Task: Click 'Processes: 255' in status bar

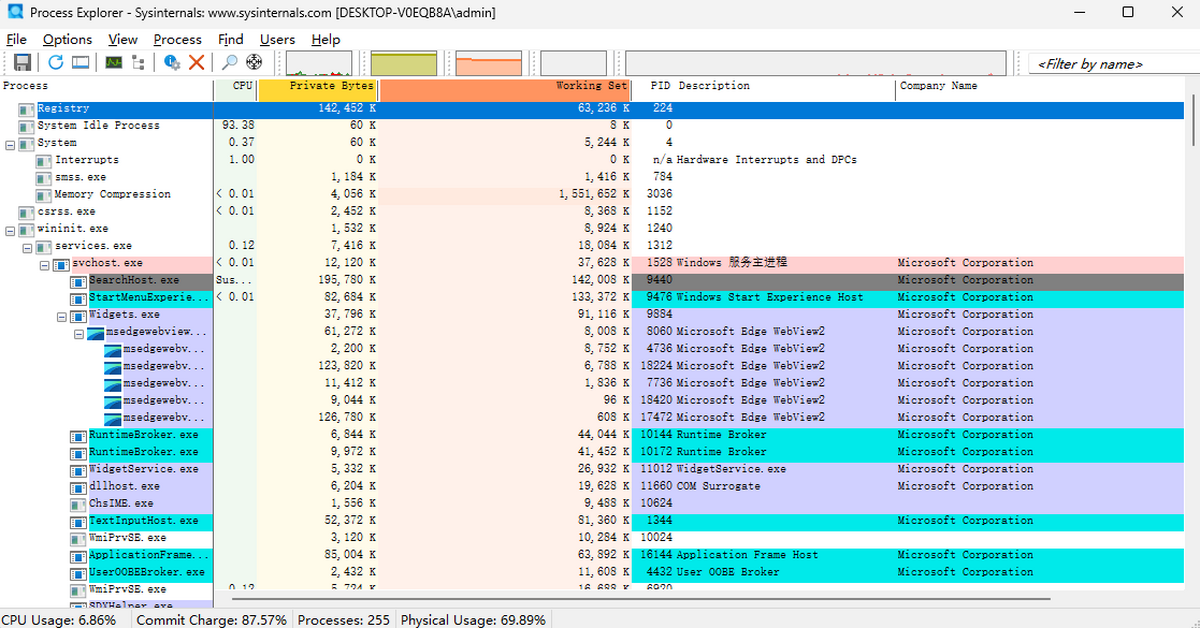Action: pos(344,620)
